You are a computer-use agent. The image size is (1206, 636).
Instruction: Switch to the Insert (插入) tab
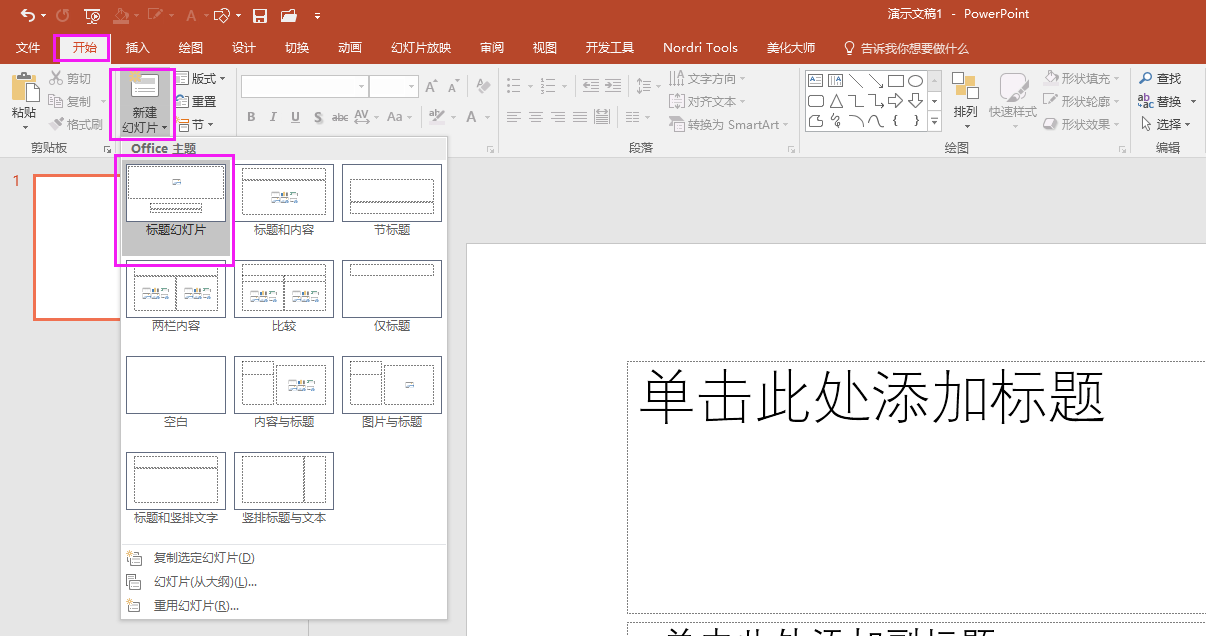pyautogui.click(x=138, y=48)
